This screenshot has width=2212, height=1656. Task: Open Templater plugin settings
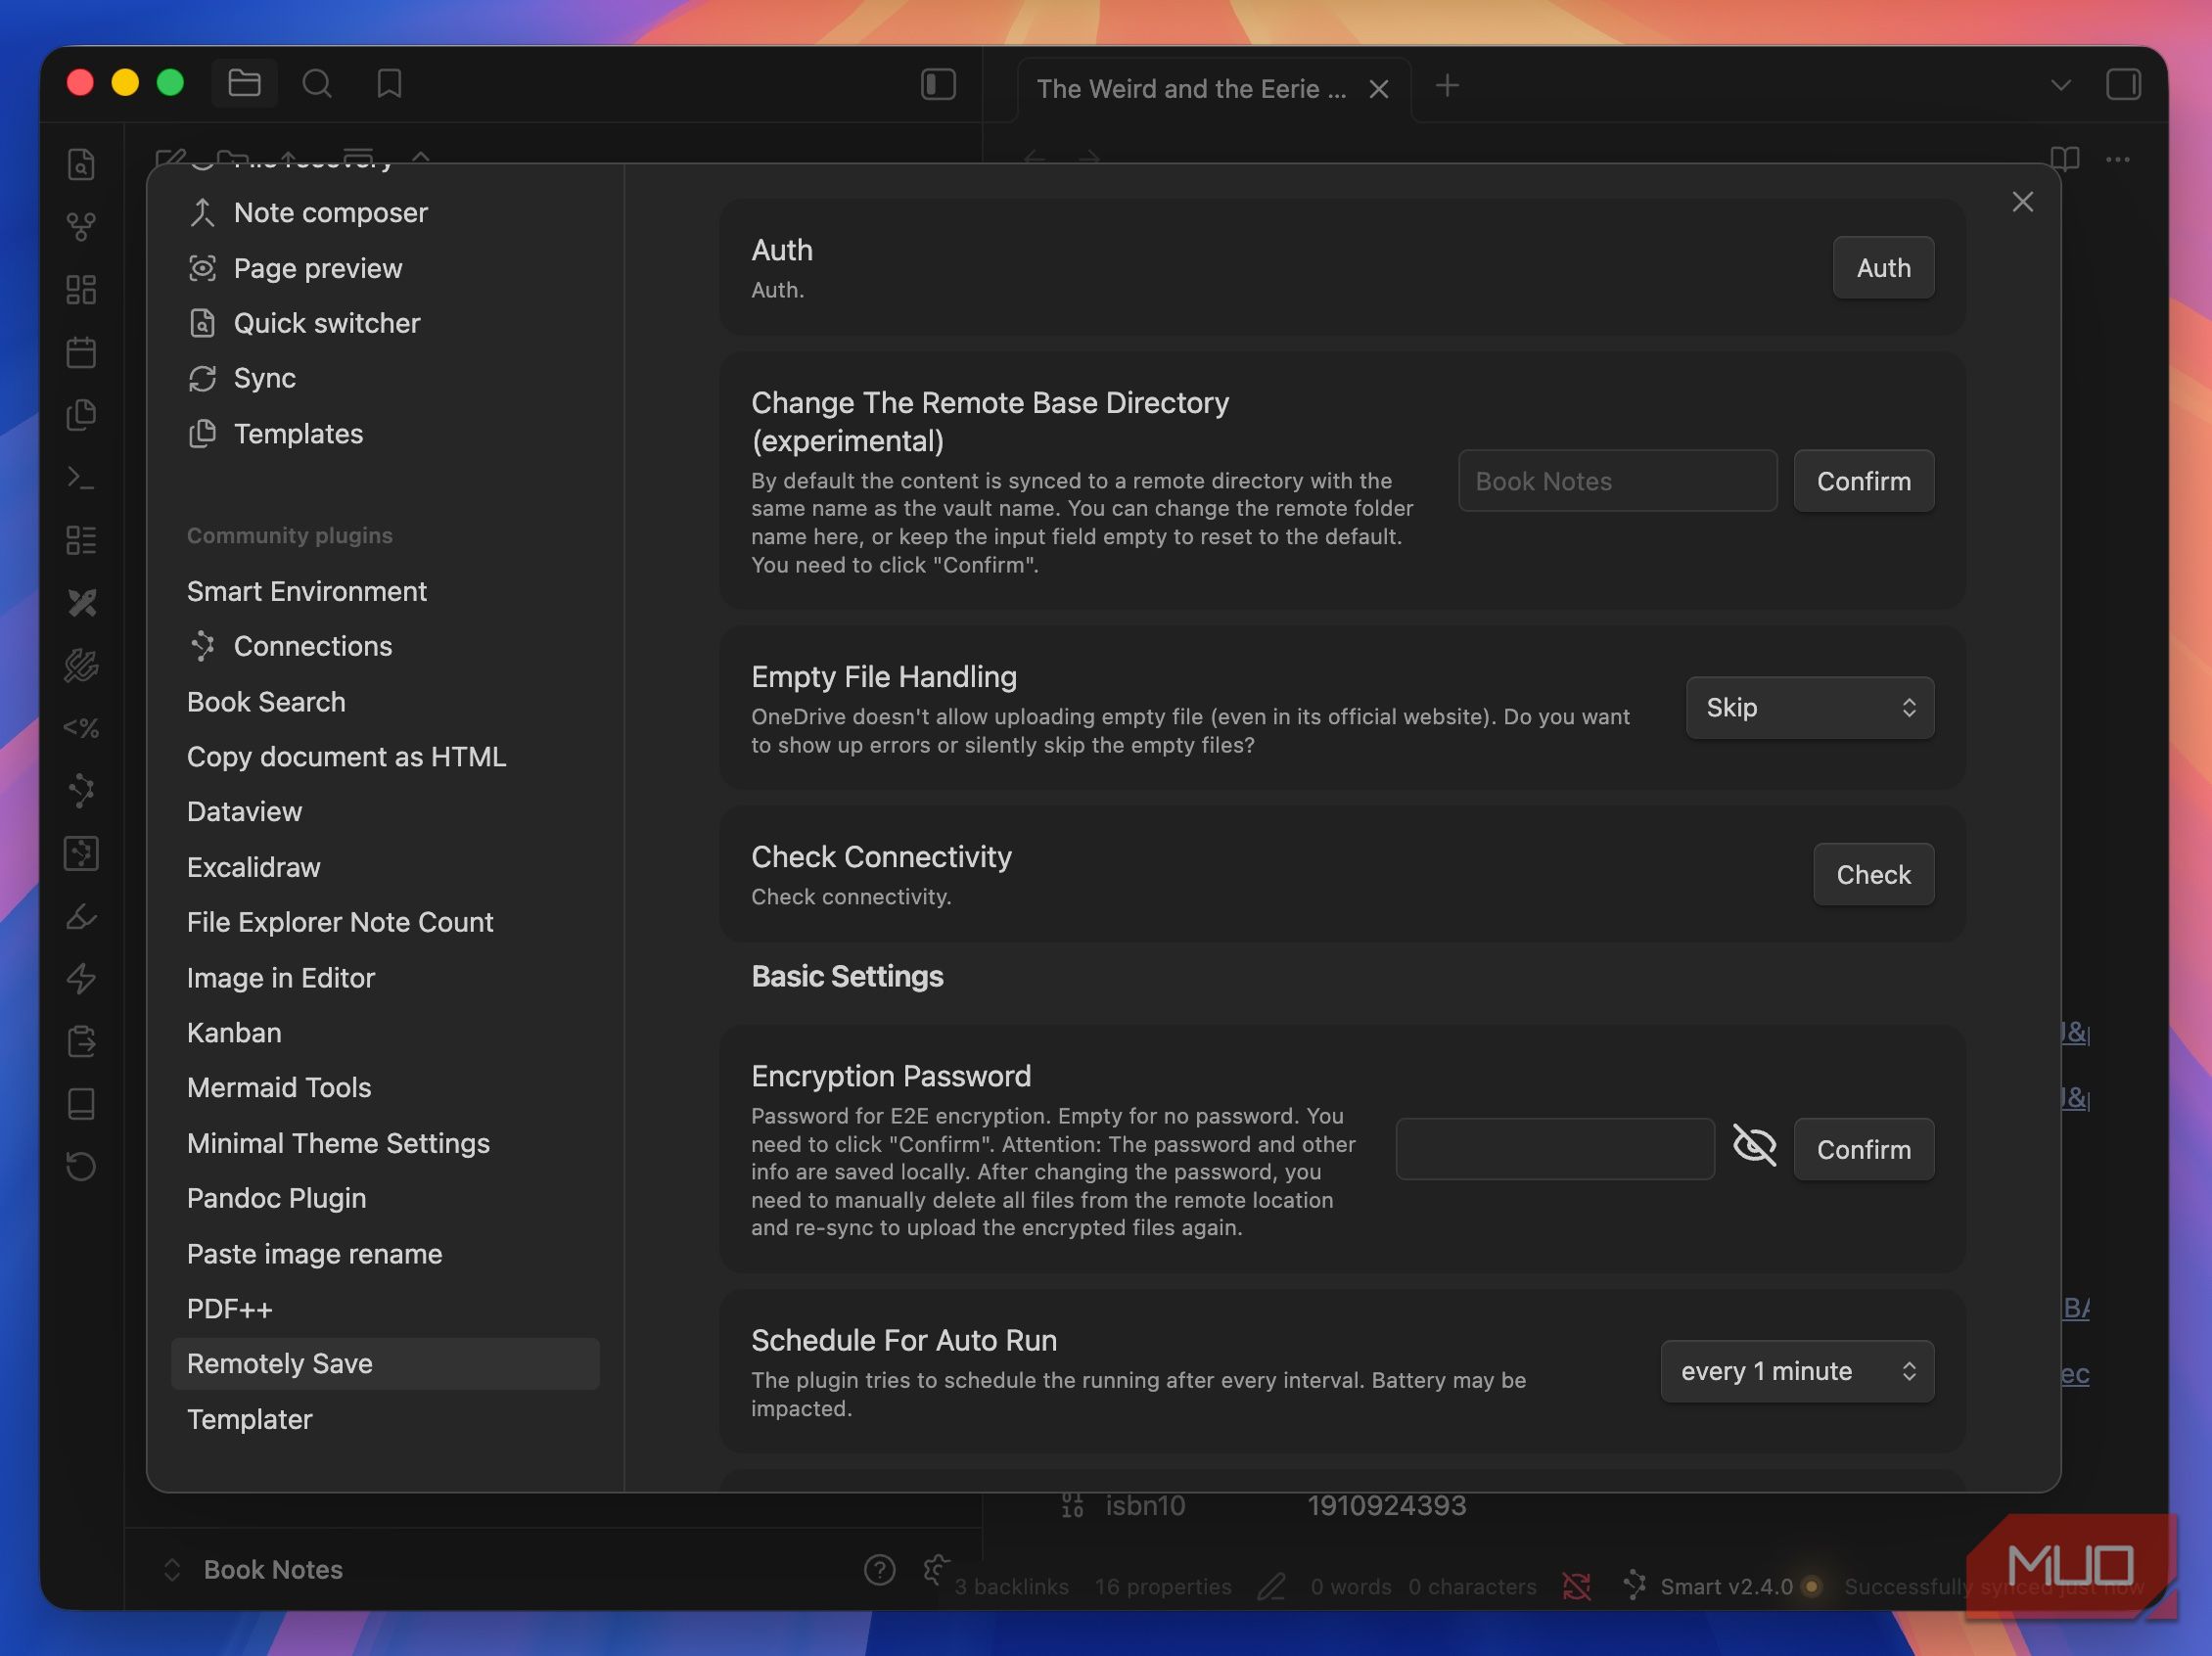point(385,1419)
